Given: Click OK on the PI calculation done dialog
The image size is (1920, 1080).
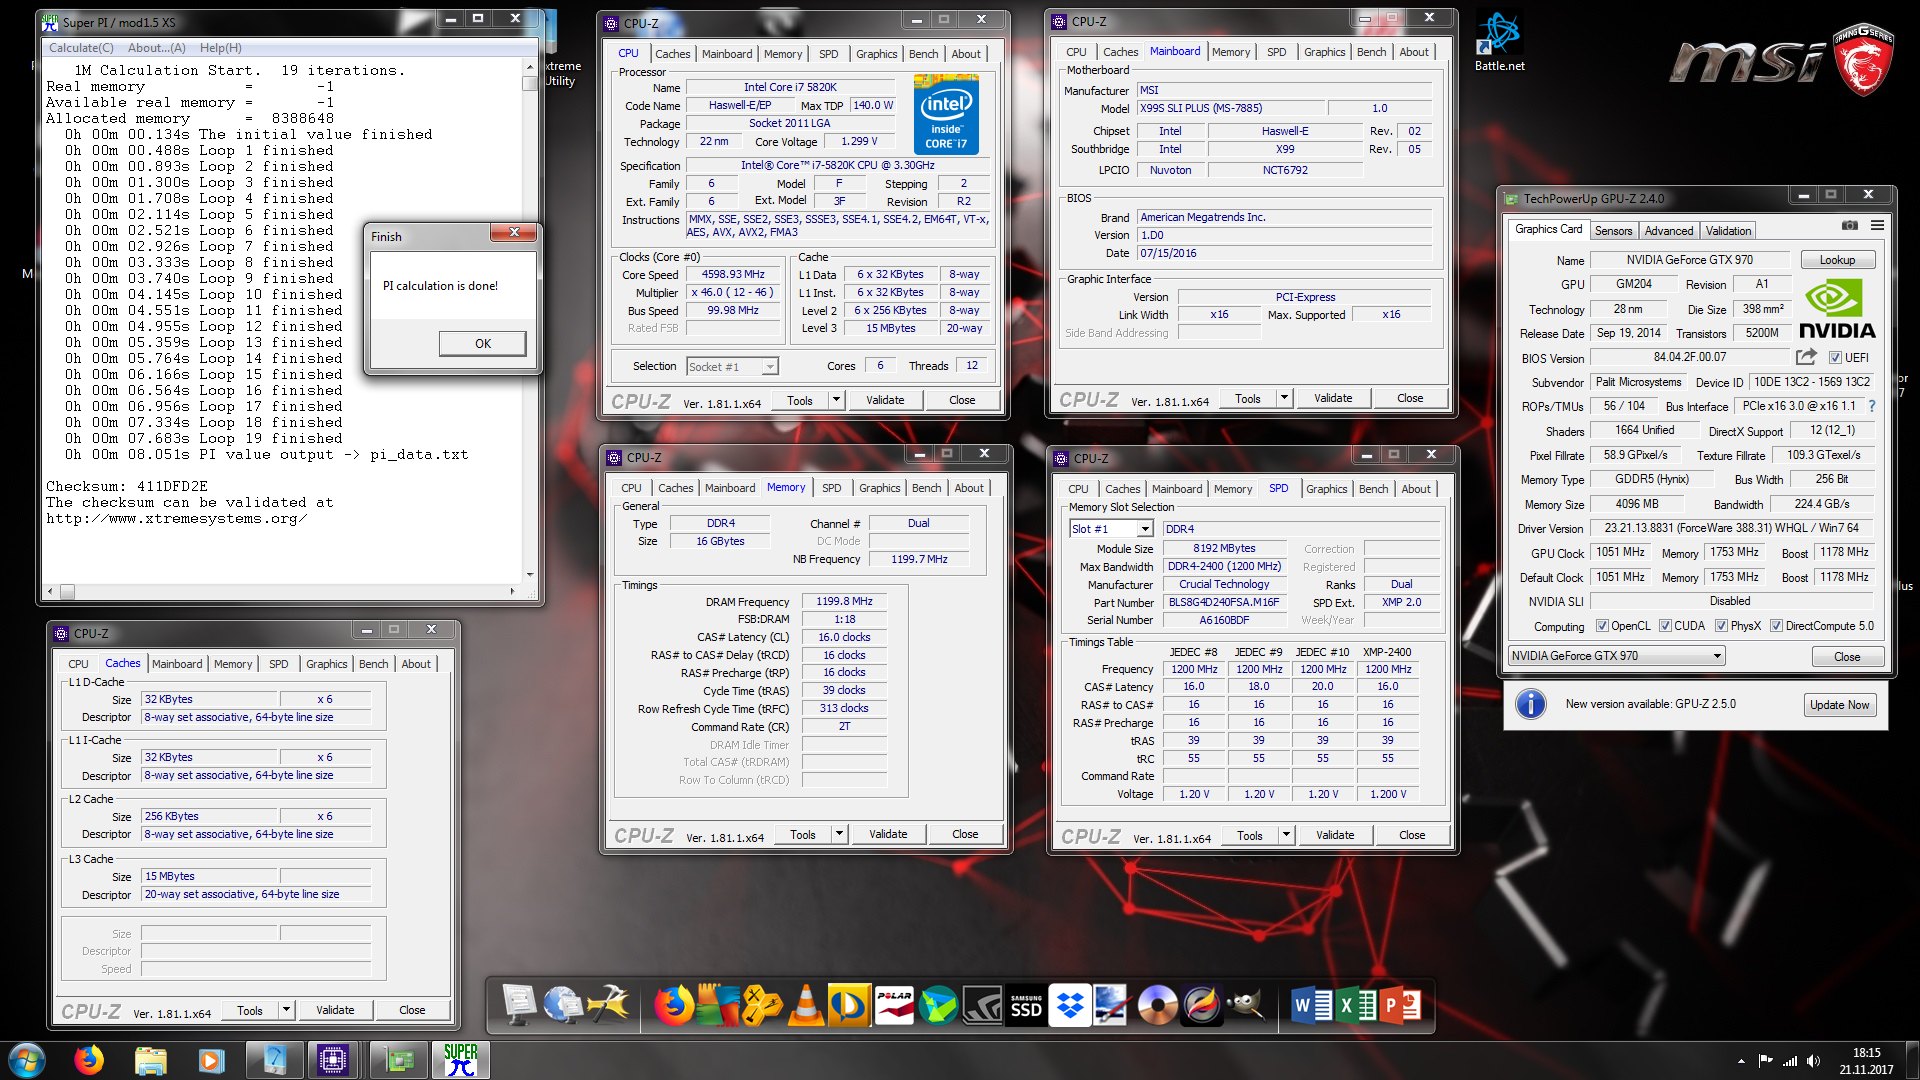Looking at the screenshot, I should (483, 343).
